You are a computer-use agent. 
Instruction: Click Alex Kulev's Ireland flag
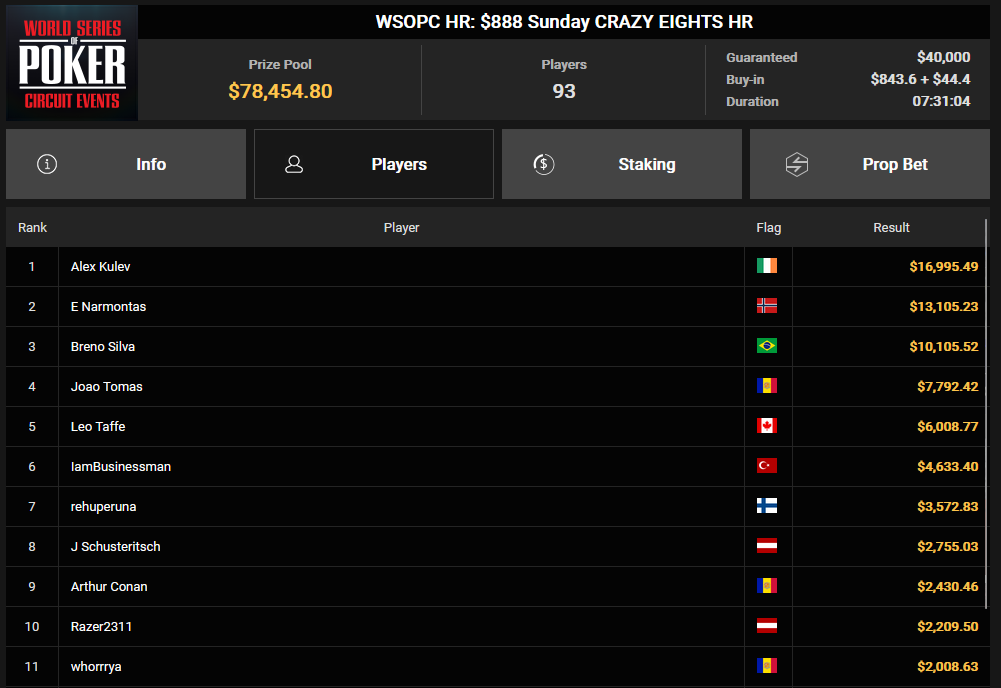[x=767, y=265]
